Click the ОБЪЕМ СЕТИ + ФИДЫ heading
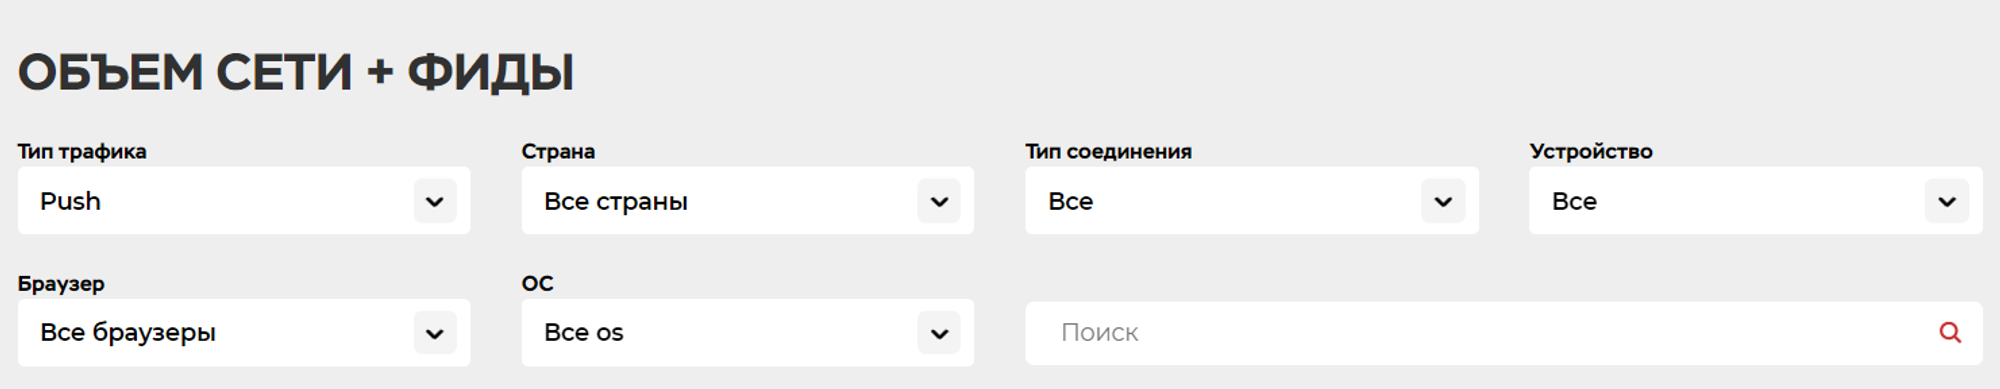2000x389 pixels. (296, 73)
